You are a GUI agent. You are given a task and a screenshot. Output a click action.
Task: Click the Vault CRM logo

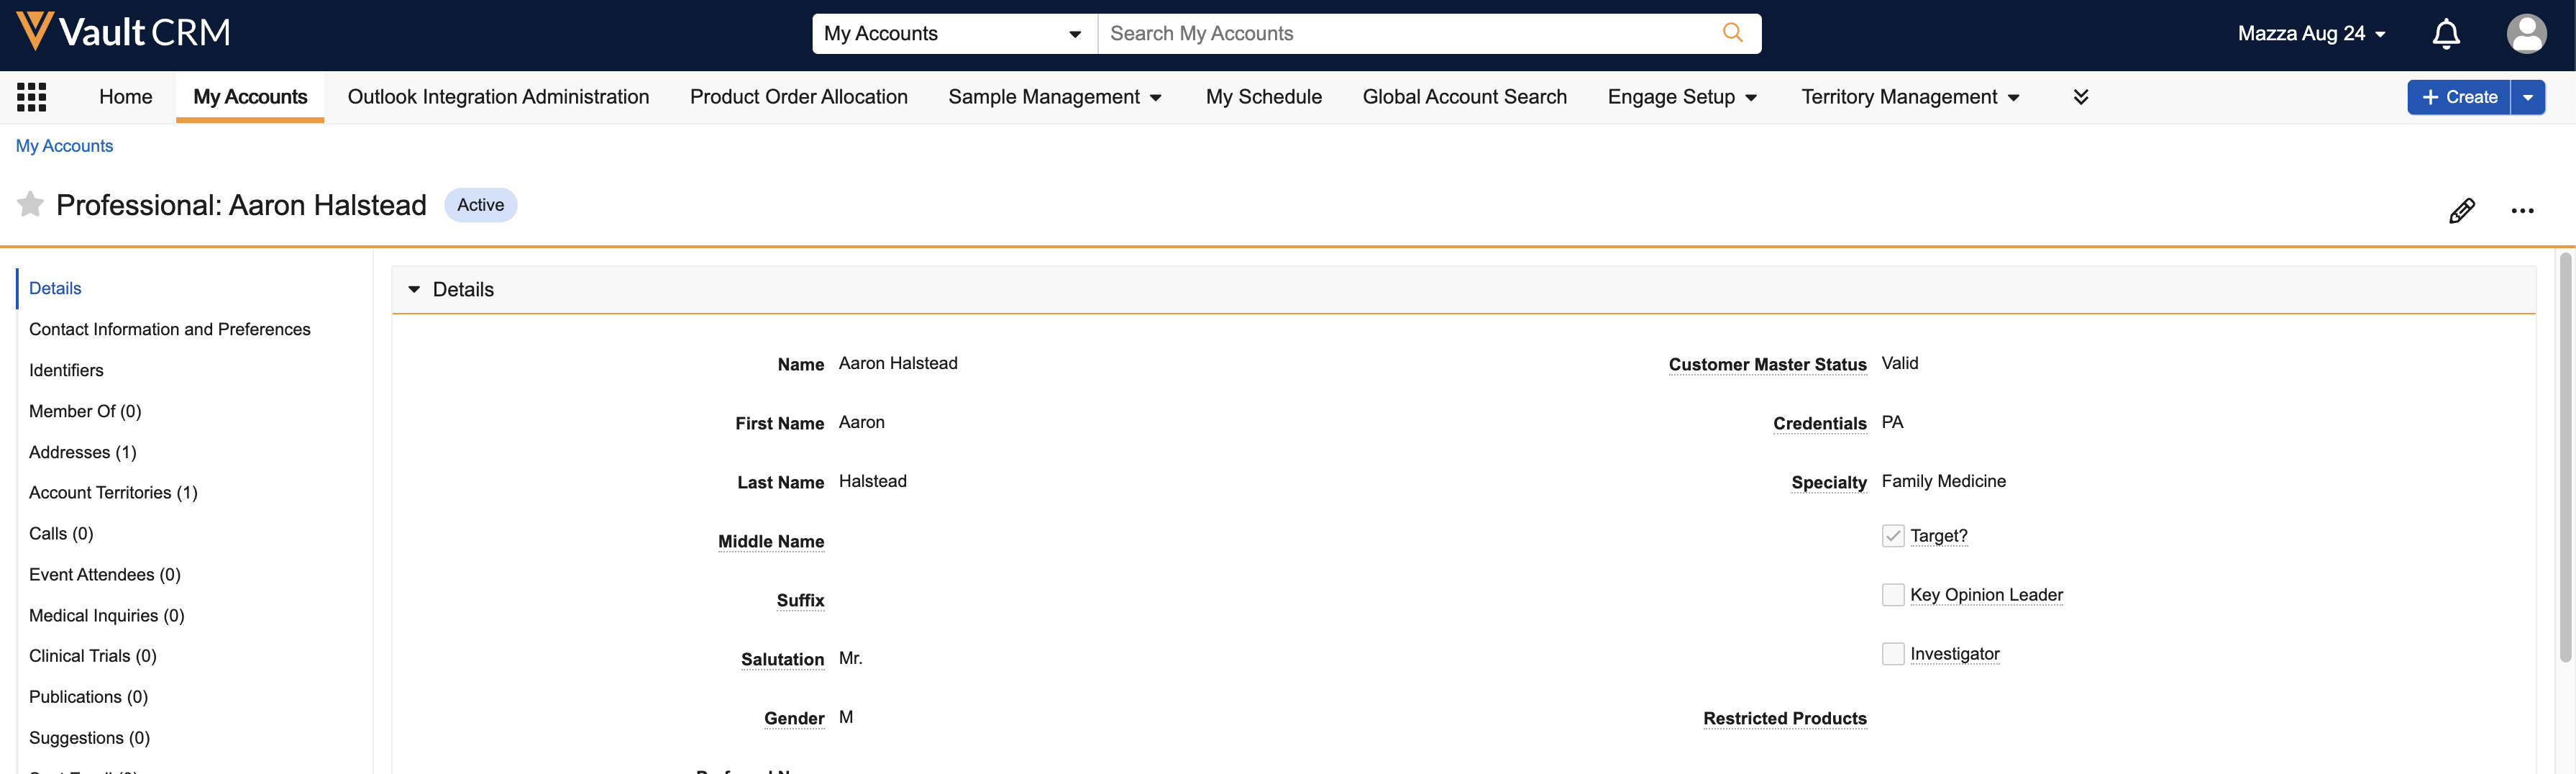click(x=124, y=33)
